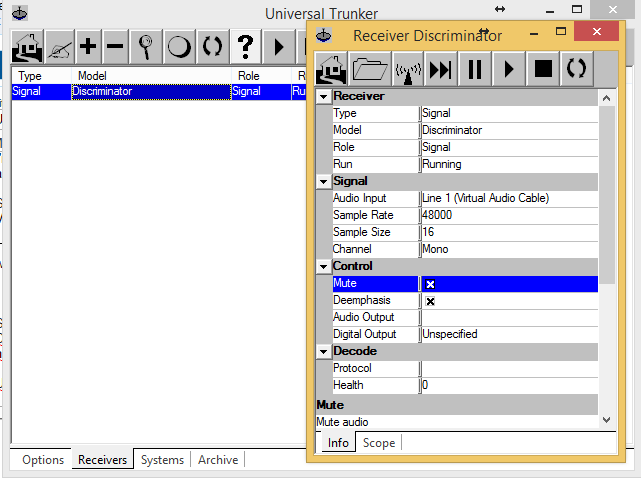Remove receiver with the minus icon

[x=115, y=47]
